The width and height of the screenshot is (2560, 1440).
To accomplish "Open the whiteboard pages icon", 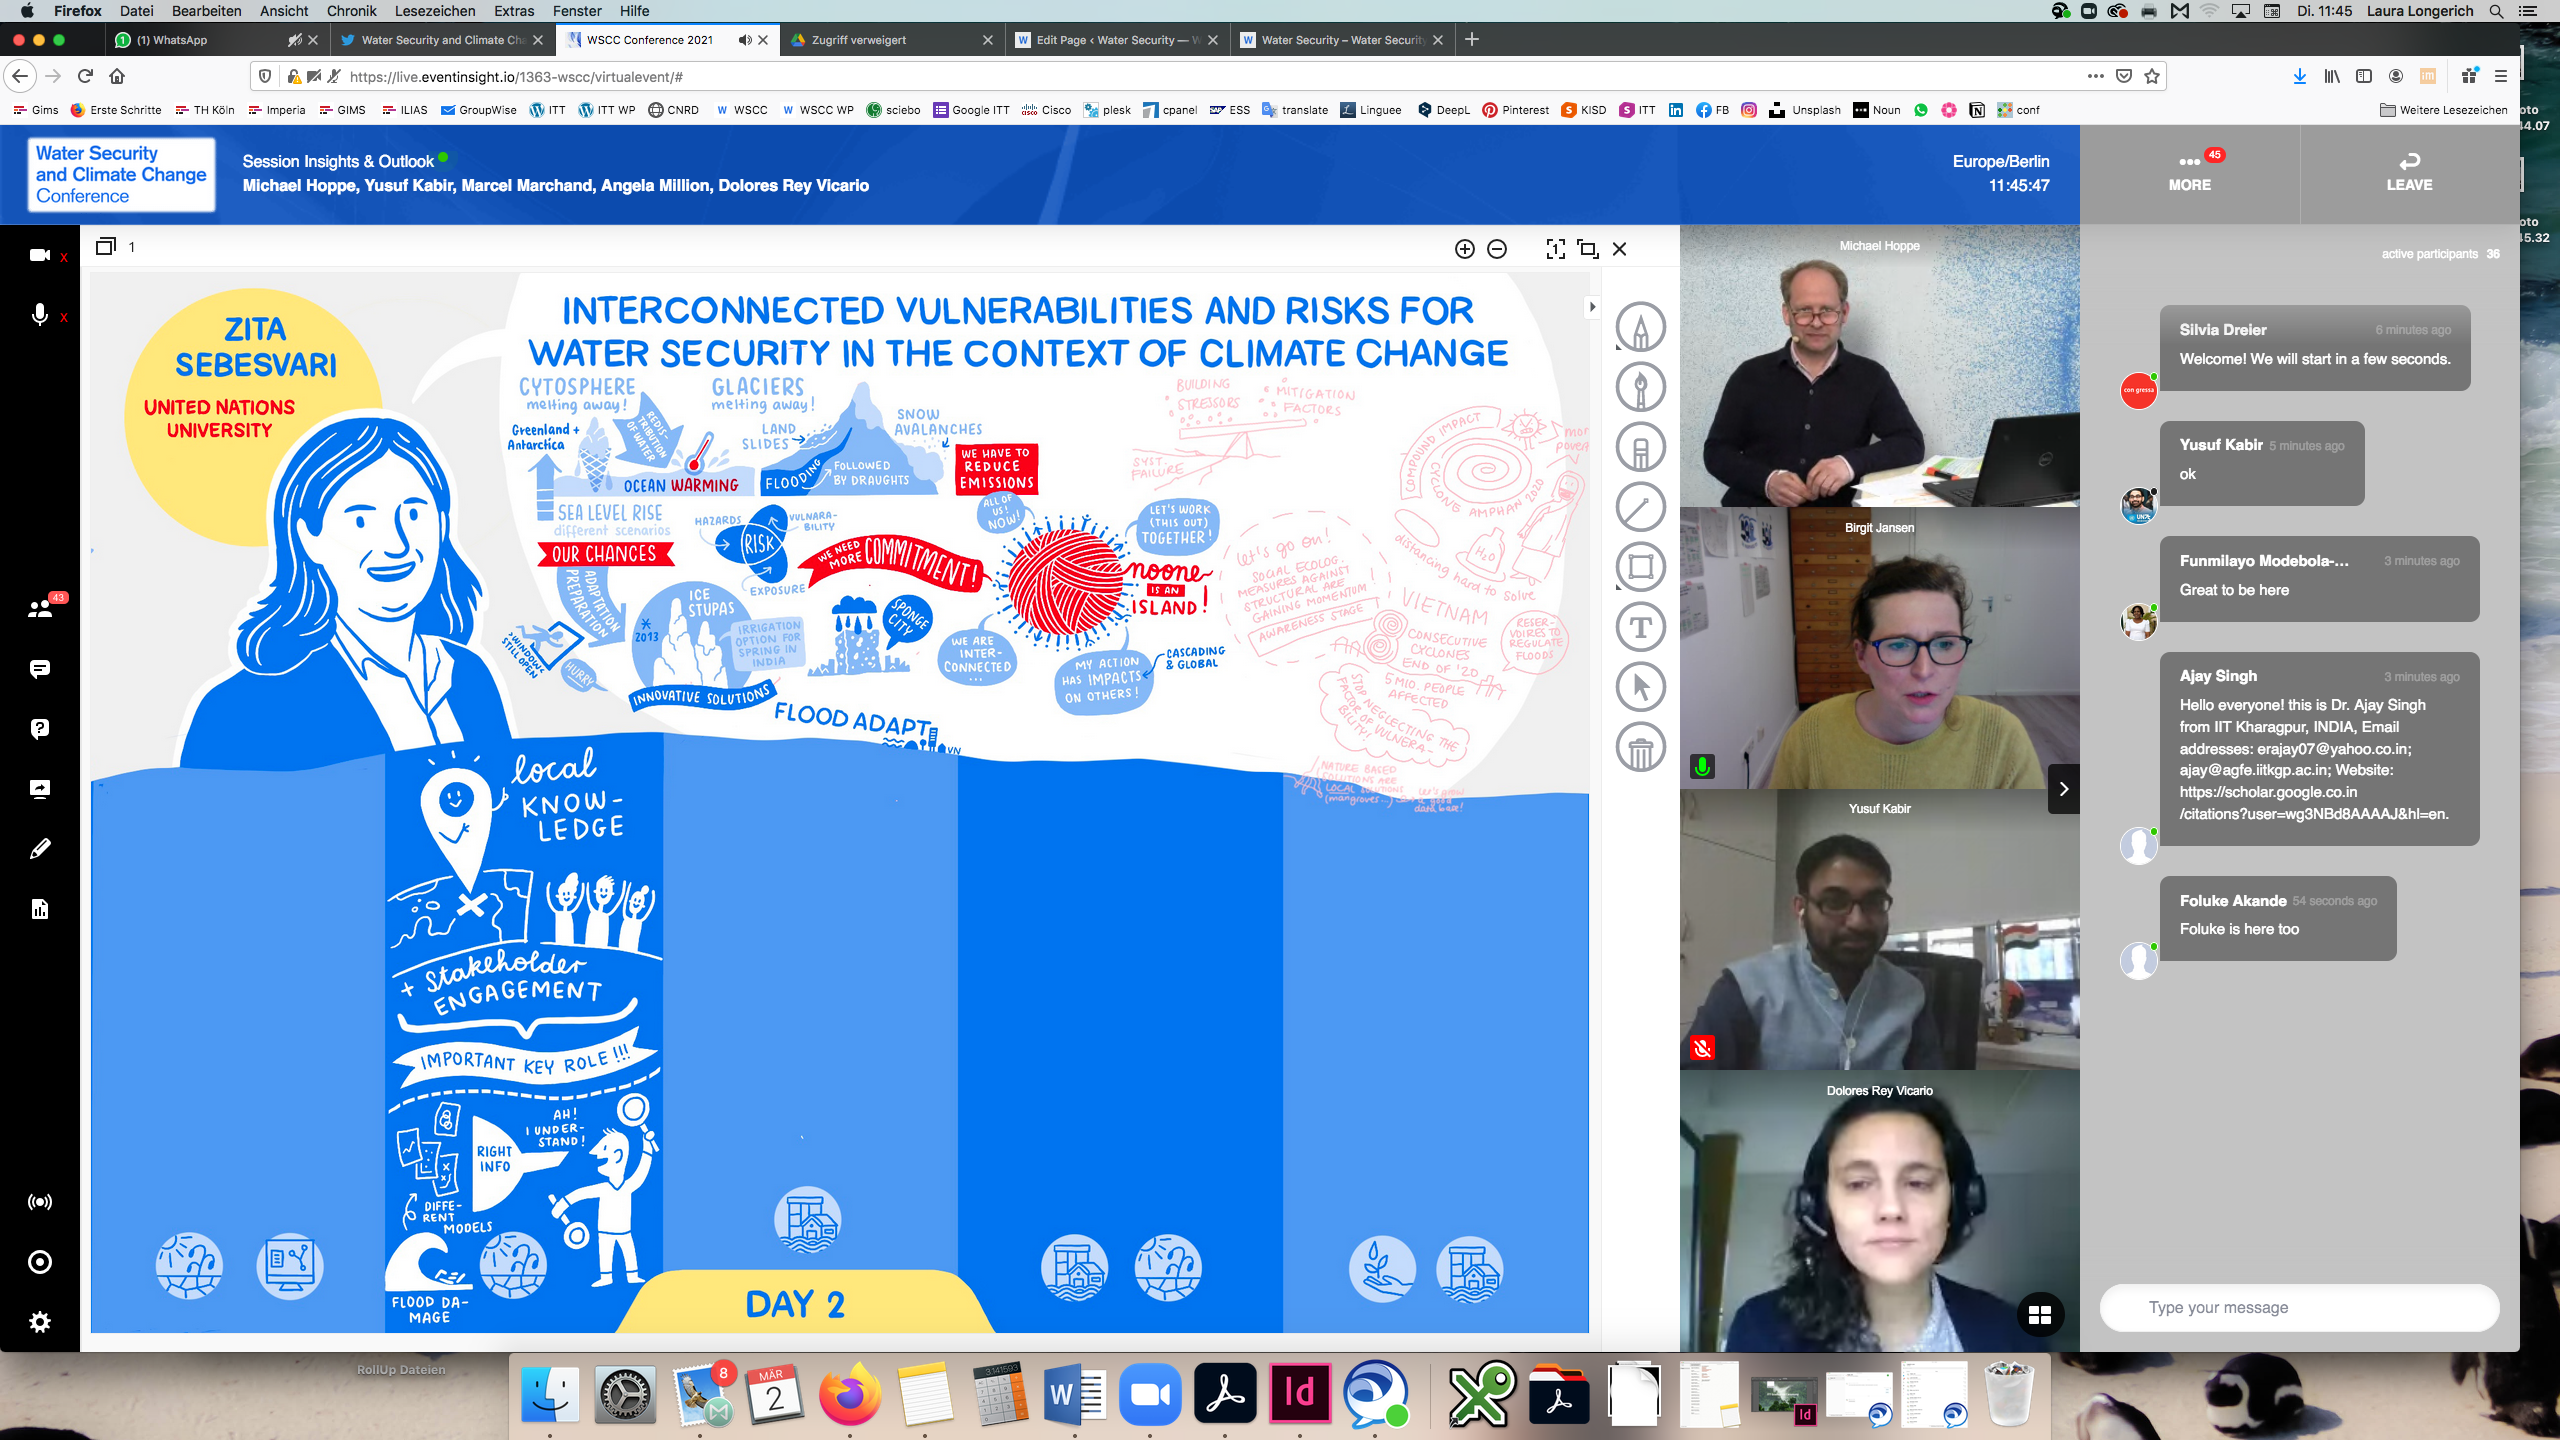I will [x=106, y=246].
